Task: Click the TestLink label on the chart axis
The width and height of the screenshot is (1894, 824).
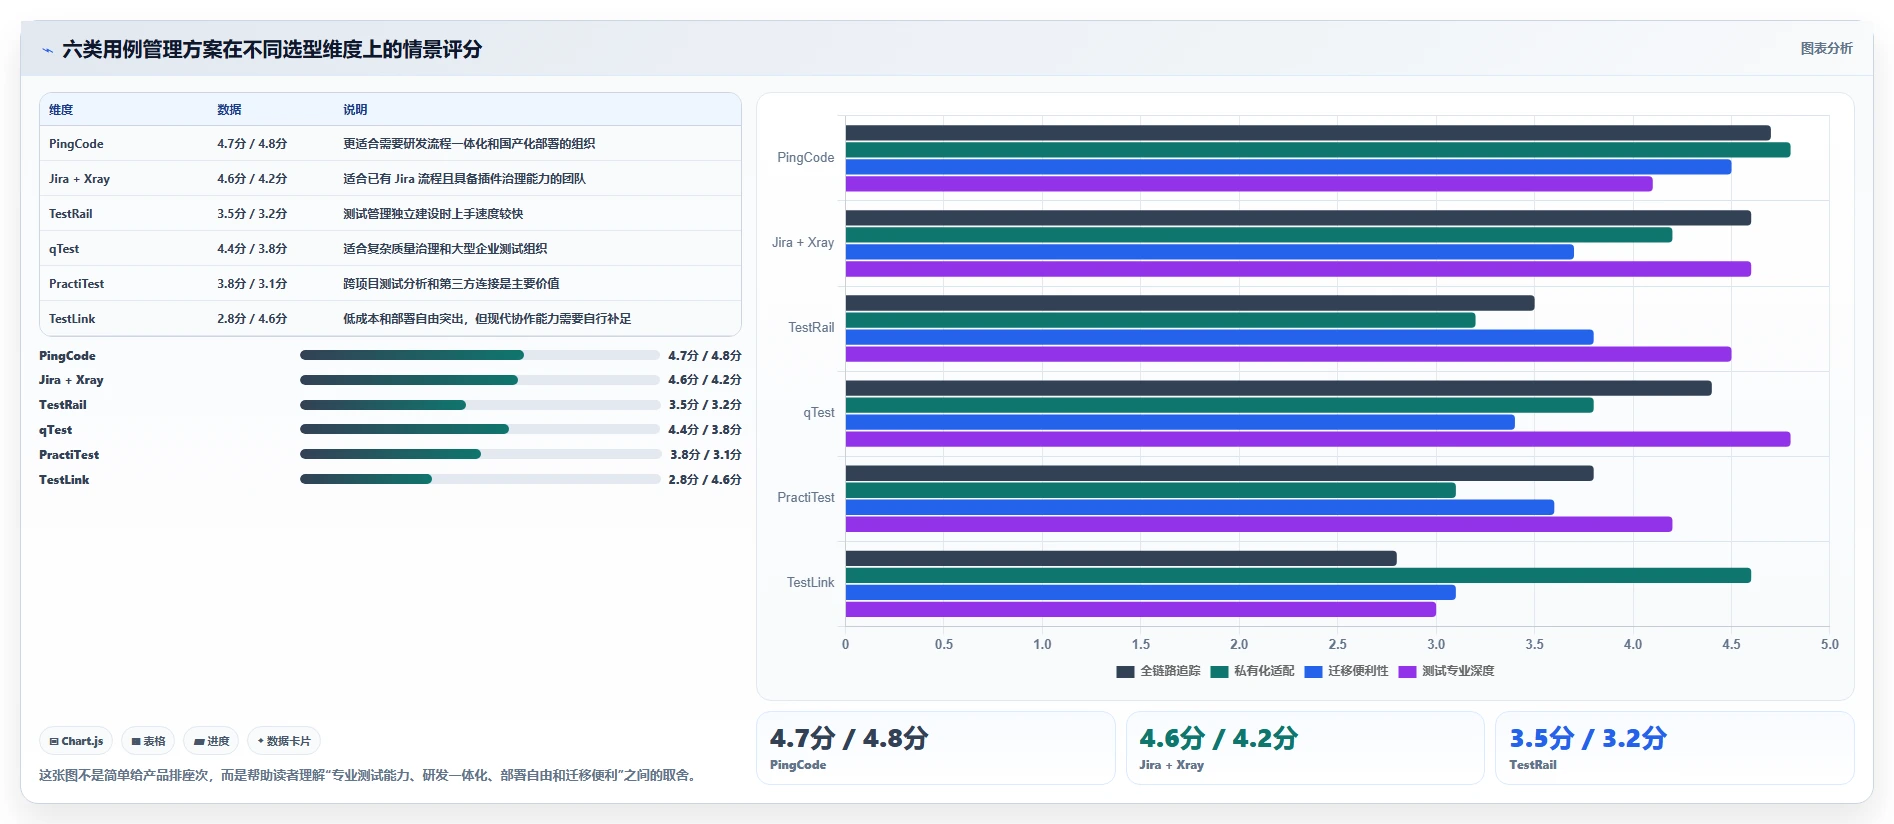Action: pyautogui.click(x=810, y=583)
